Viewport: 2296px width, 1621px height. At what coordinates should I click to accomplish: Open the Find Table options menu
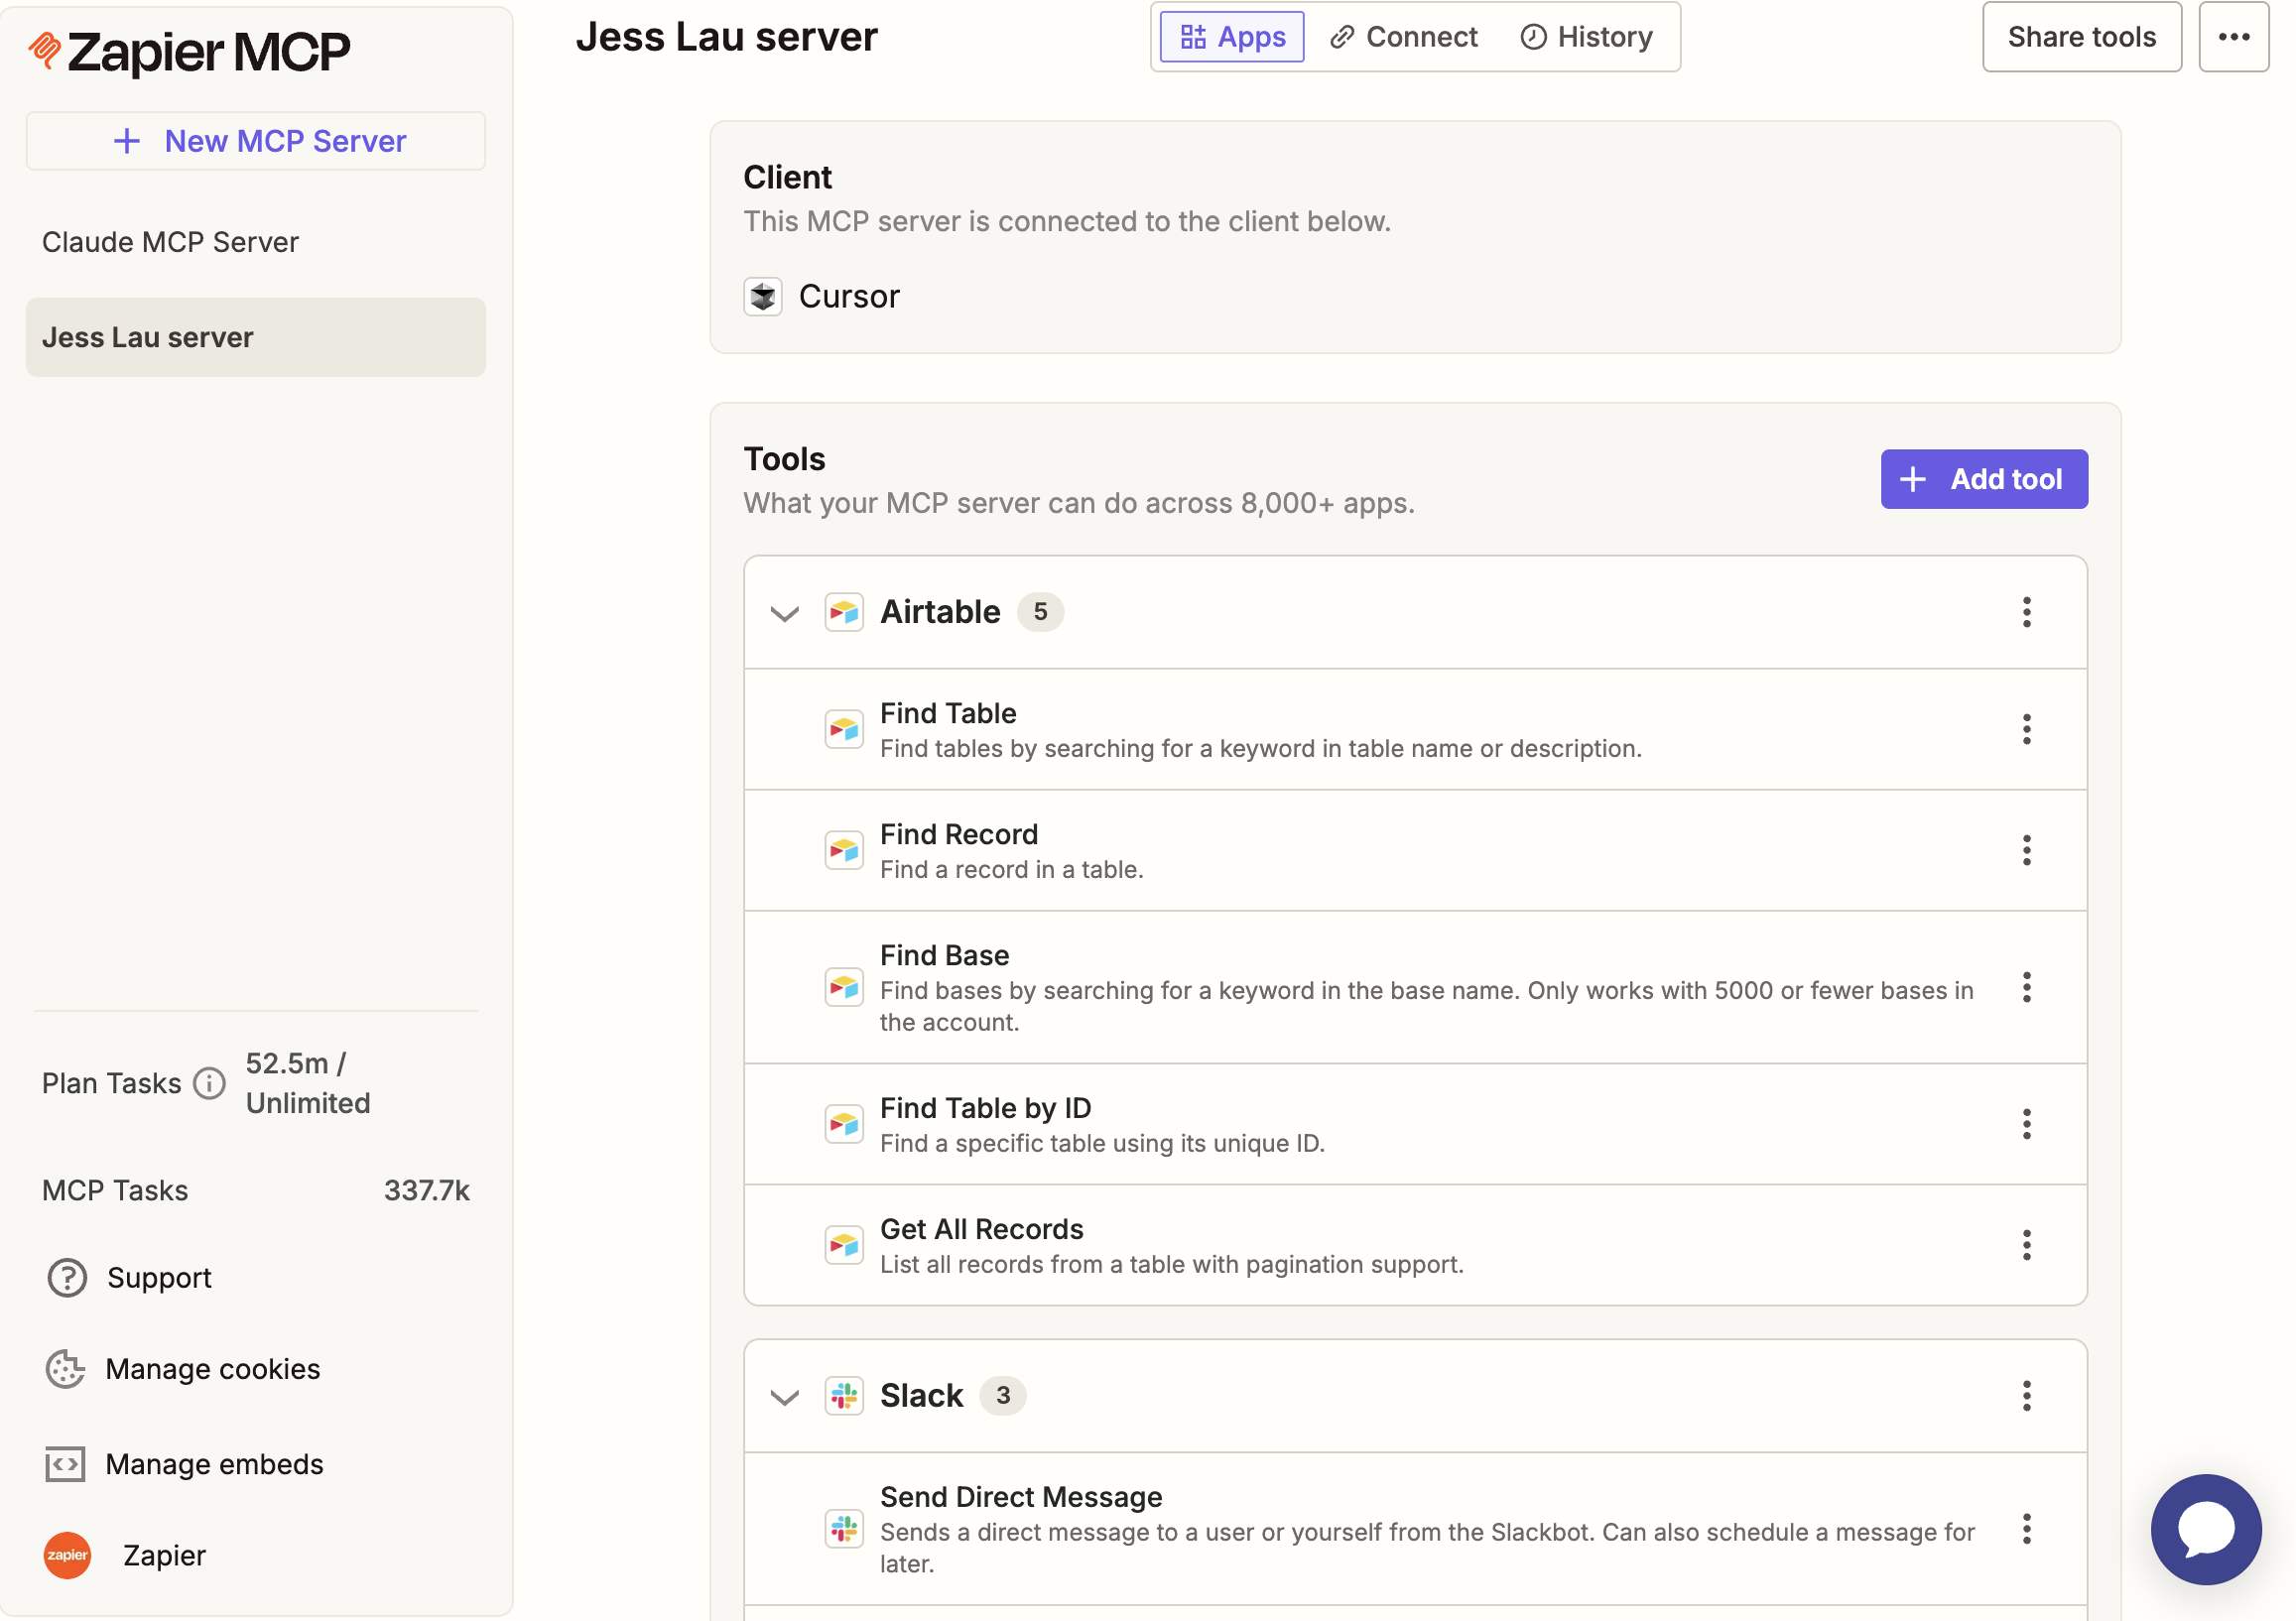tap(2026, 729)
